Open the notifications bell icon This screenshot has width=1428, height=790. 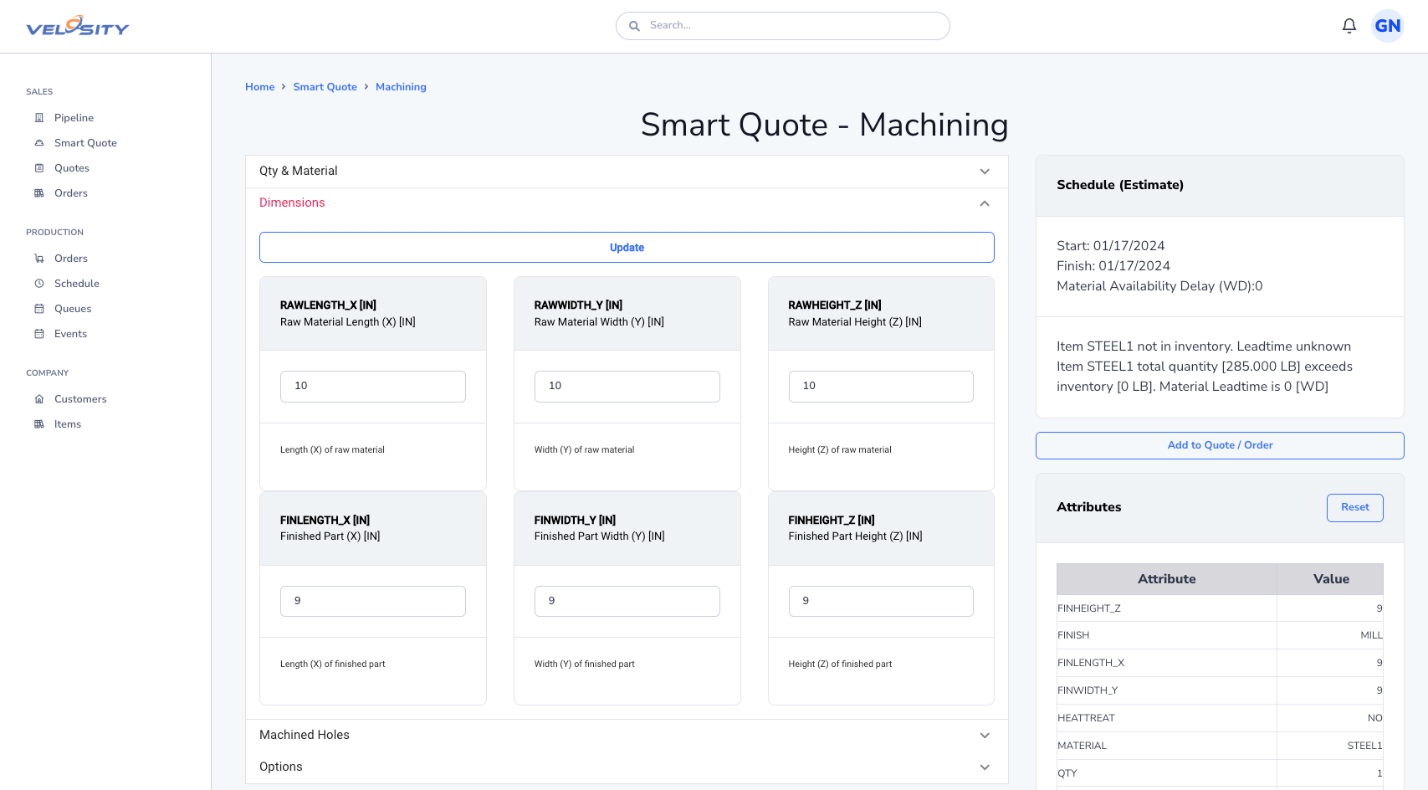tap(1349, 26)
